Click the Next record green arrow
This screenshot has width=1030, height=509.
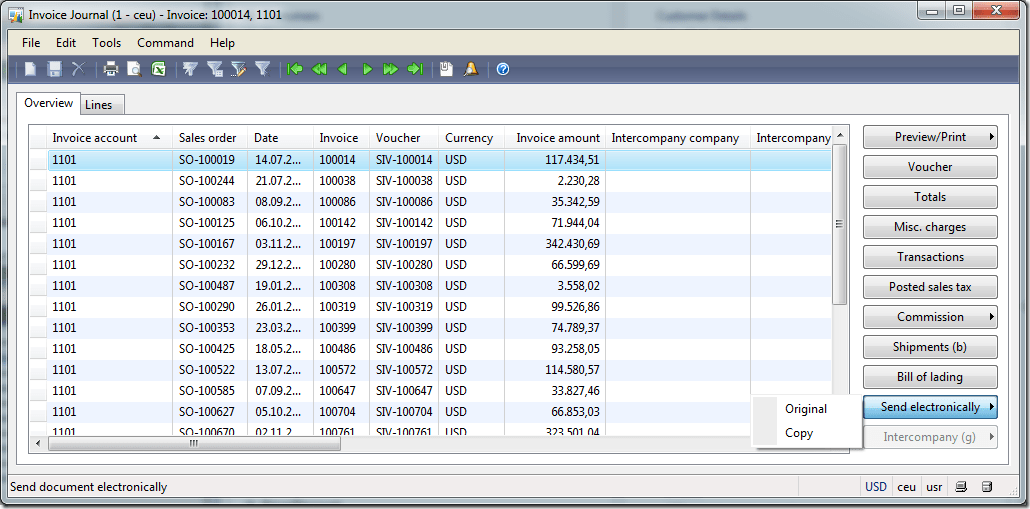367,69
